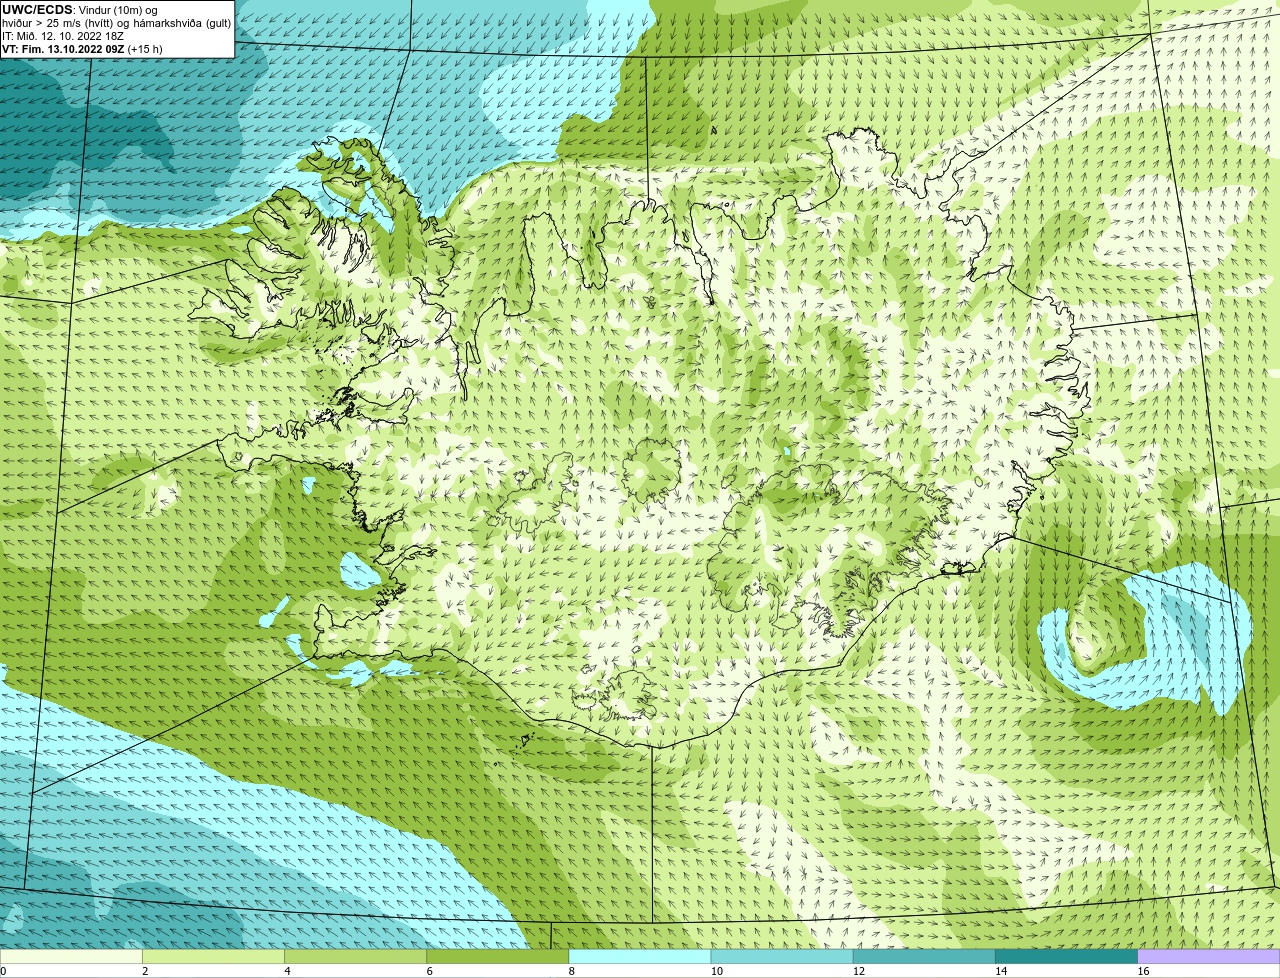Click the dark teal 14–16 legend swatch
This screenshot has width=1280, height=978.
click(x=1067, y=957)
